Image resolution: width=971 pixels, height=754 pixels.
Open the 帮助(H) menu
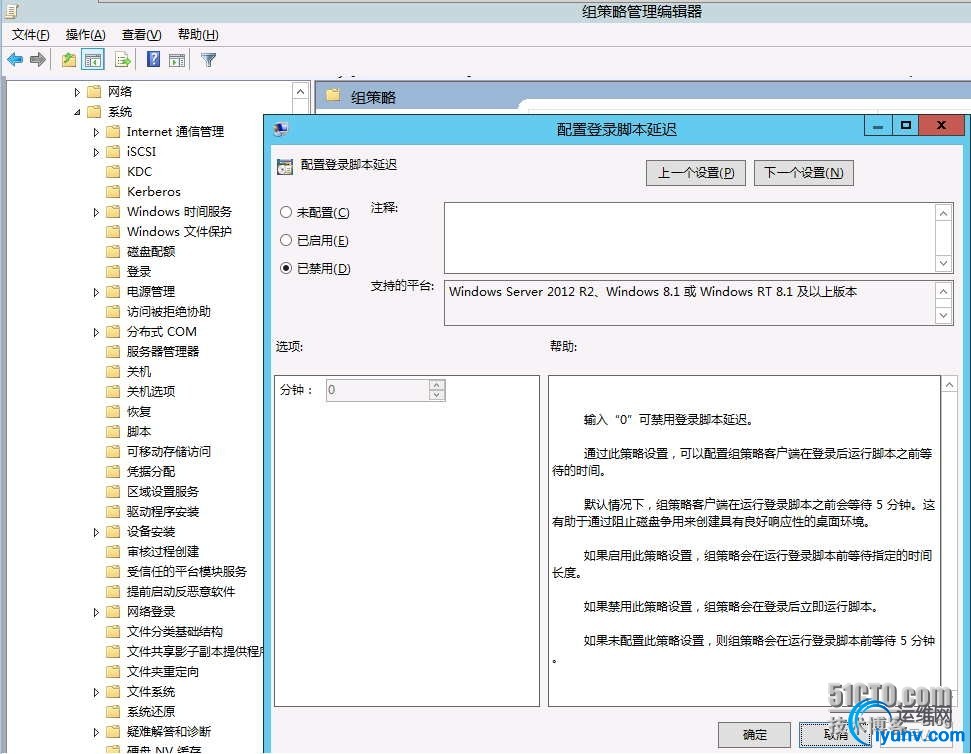coord(198,35)
